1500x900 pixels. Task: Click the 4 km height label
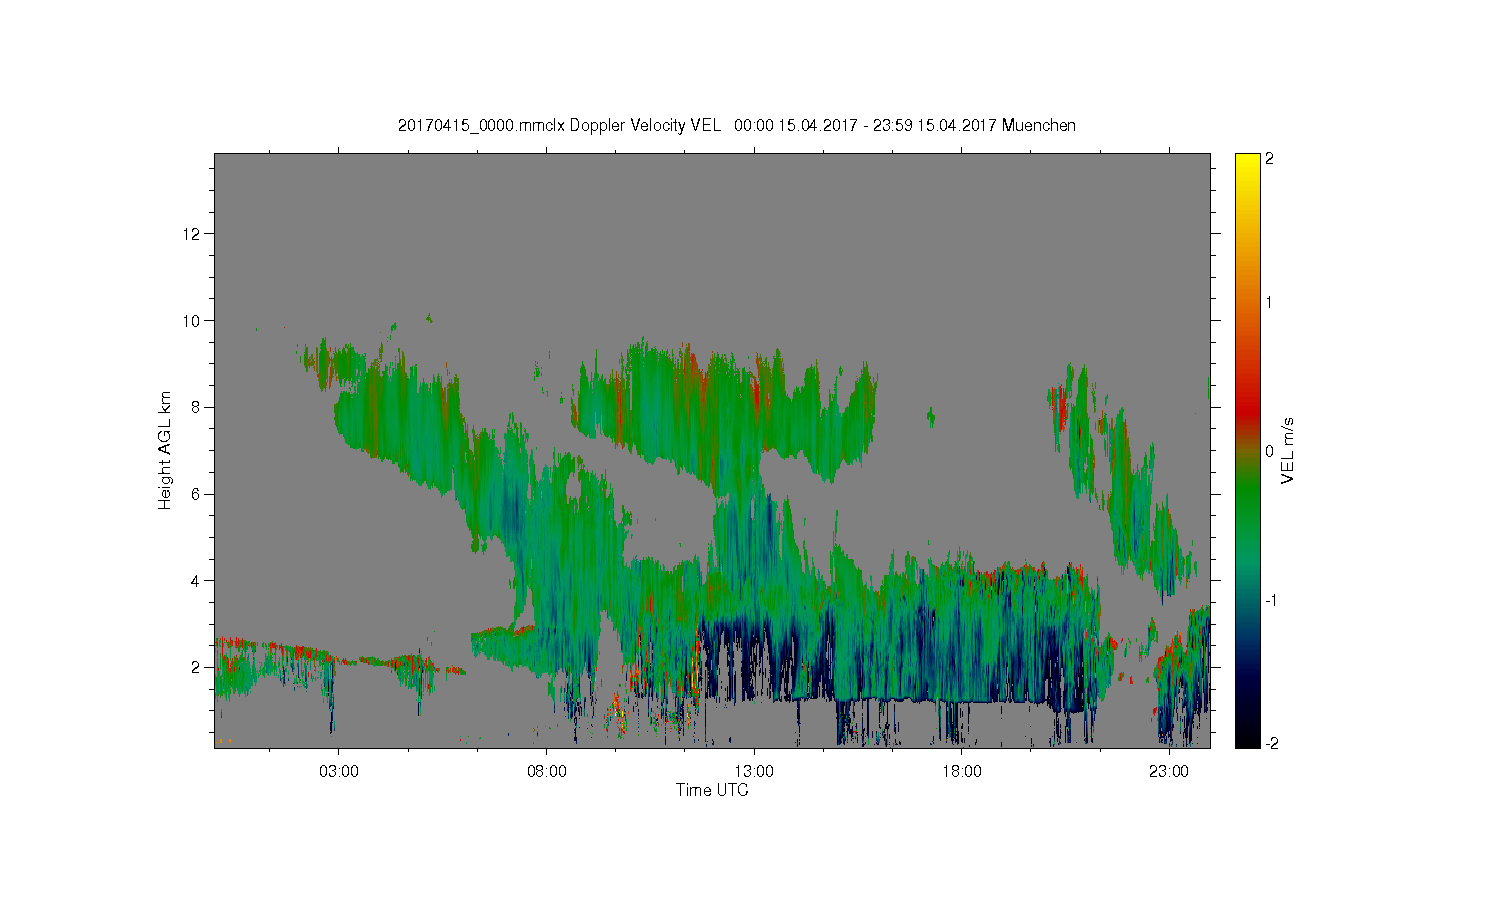[197, 580]
